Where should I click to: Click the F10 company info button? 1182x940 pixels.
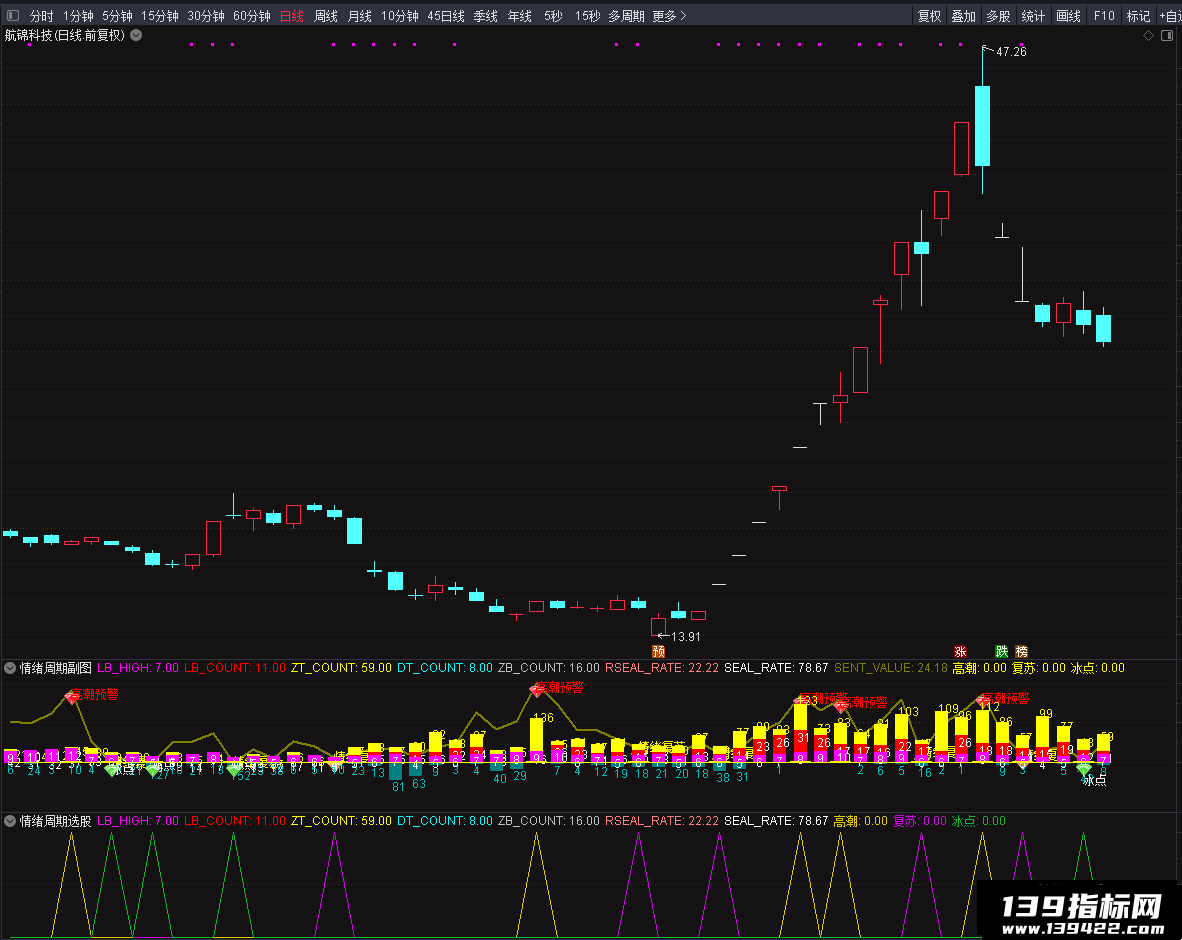(1104, 16)
